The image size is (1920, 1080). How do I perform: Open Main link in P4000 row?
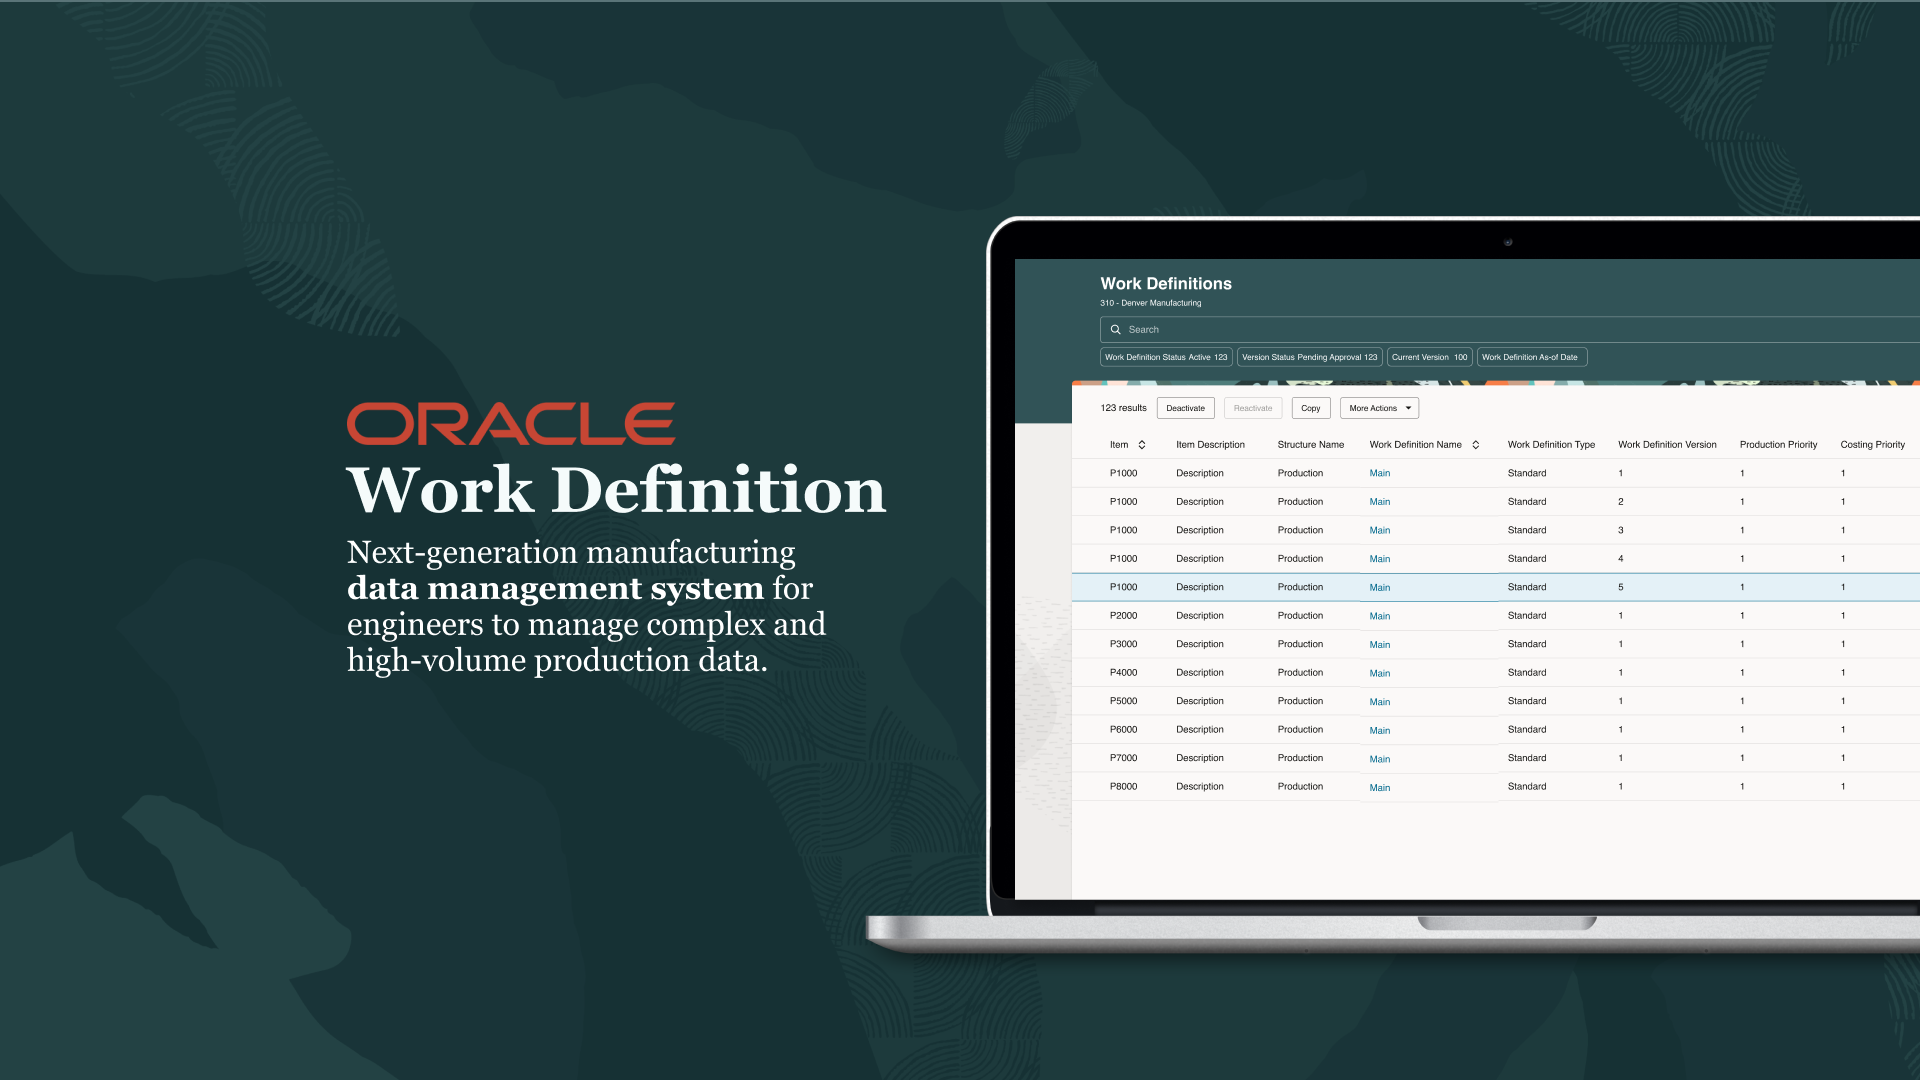(1380, 673)
